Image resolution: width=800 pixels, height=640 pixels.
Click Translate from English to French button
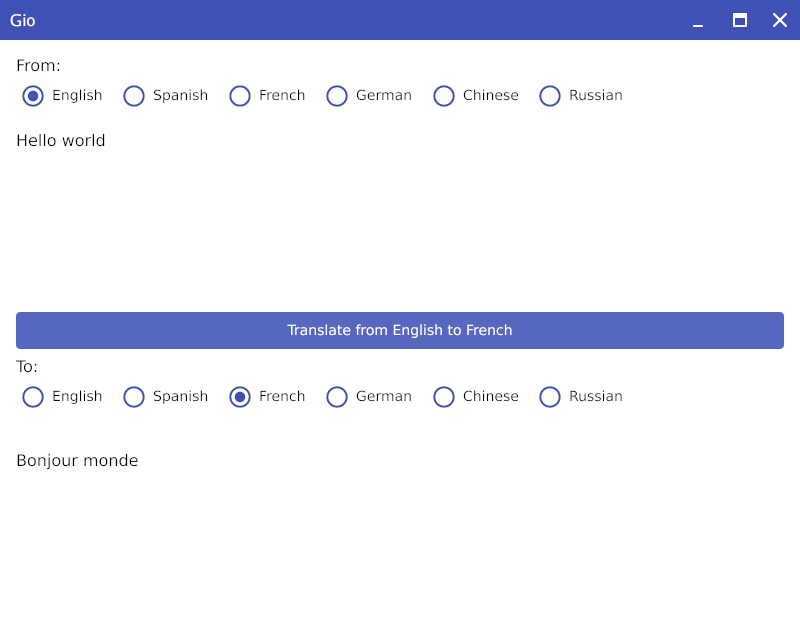point(400,330)
